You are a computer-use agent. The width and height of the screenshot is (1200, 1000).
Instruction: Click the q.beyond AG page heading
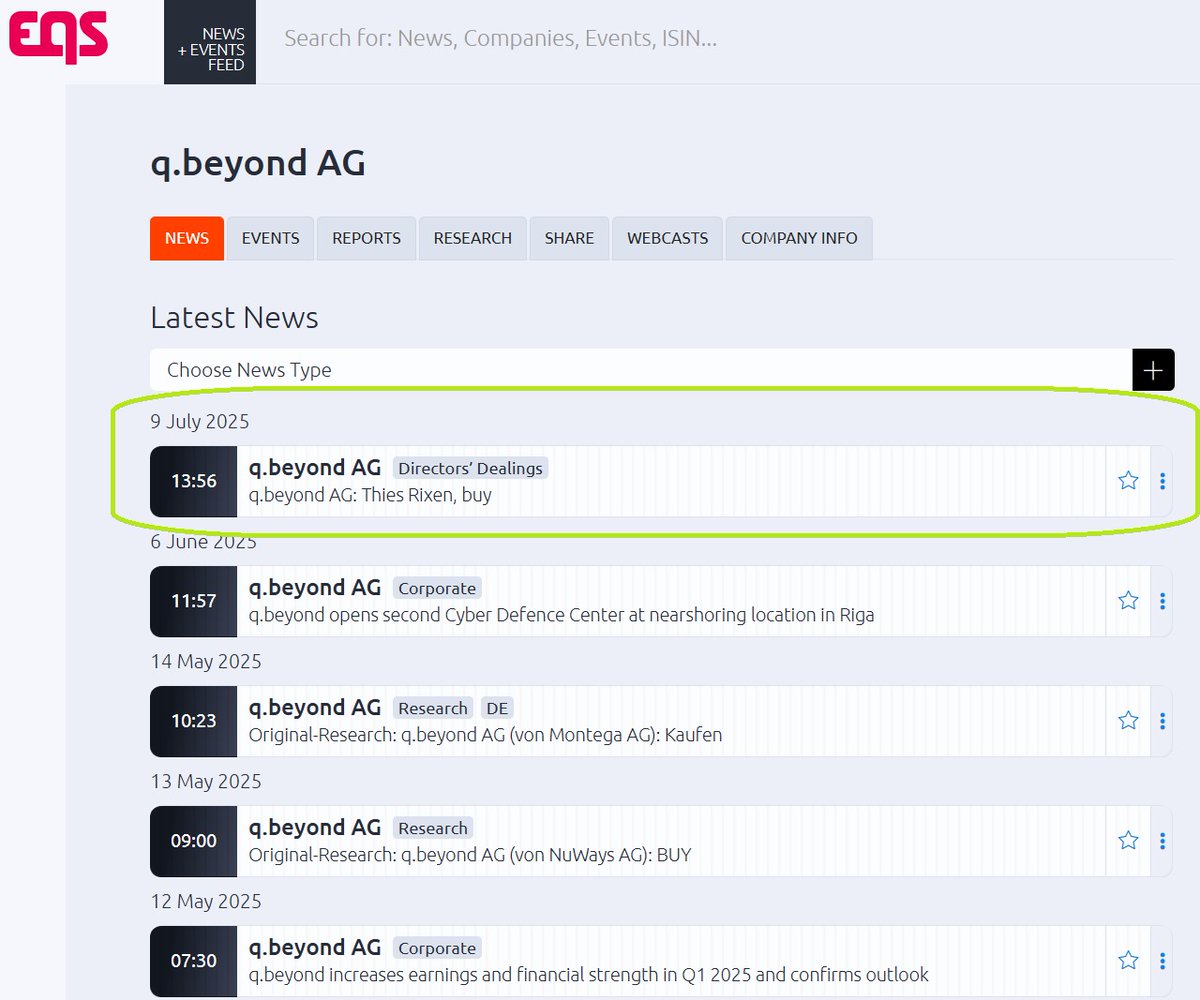coord(258,163)
